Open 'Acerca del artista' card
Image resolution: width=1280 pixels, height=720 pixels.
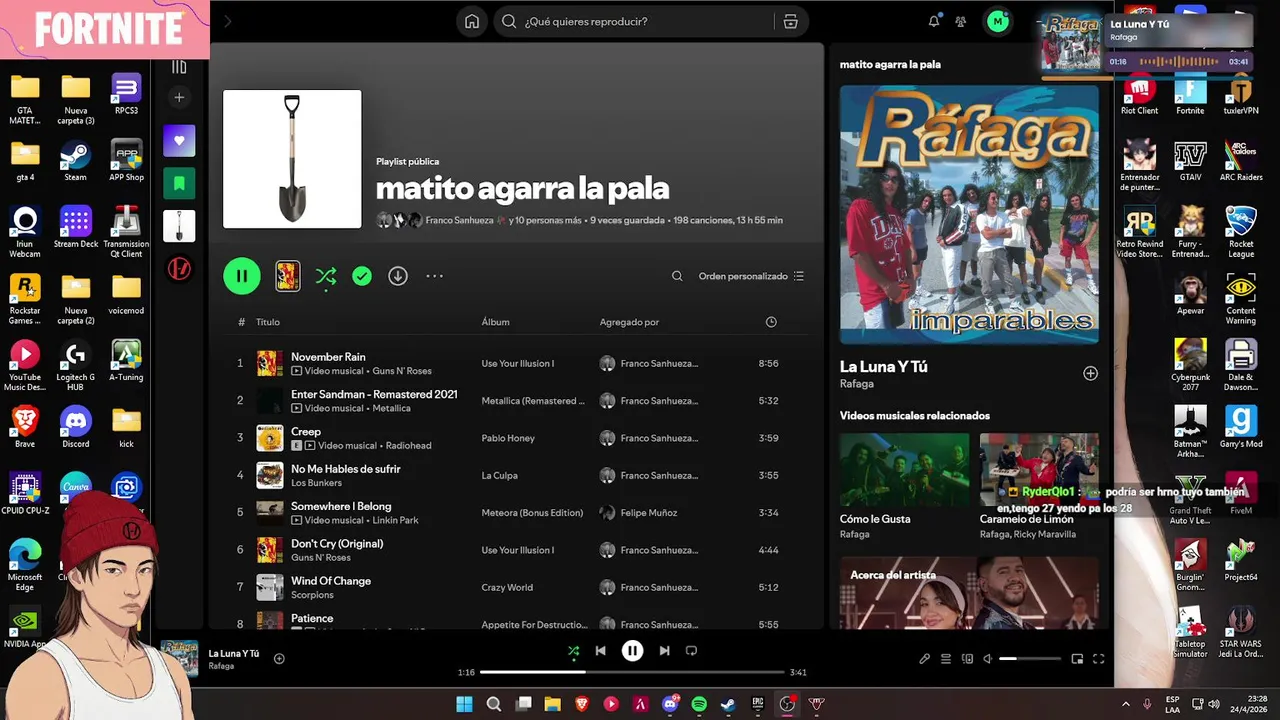point(969,592)
